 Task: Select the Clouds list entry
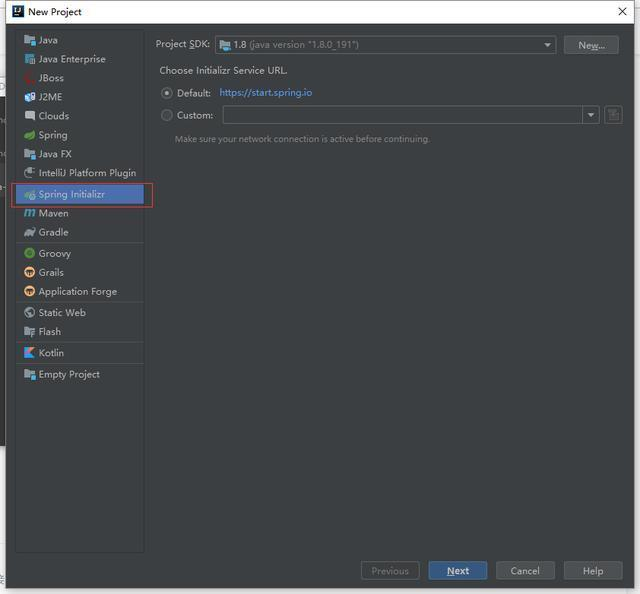point(80,116)
